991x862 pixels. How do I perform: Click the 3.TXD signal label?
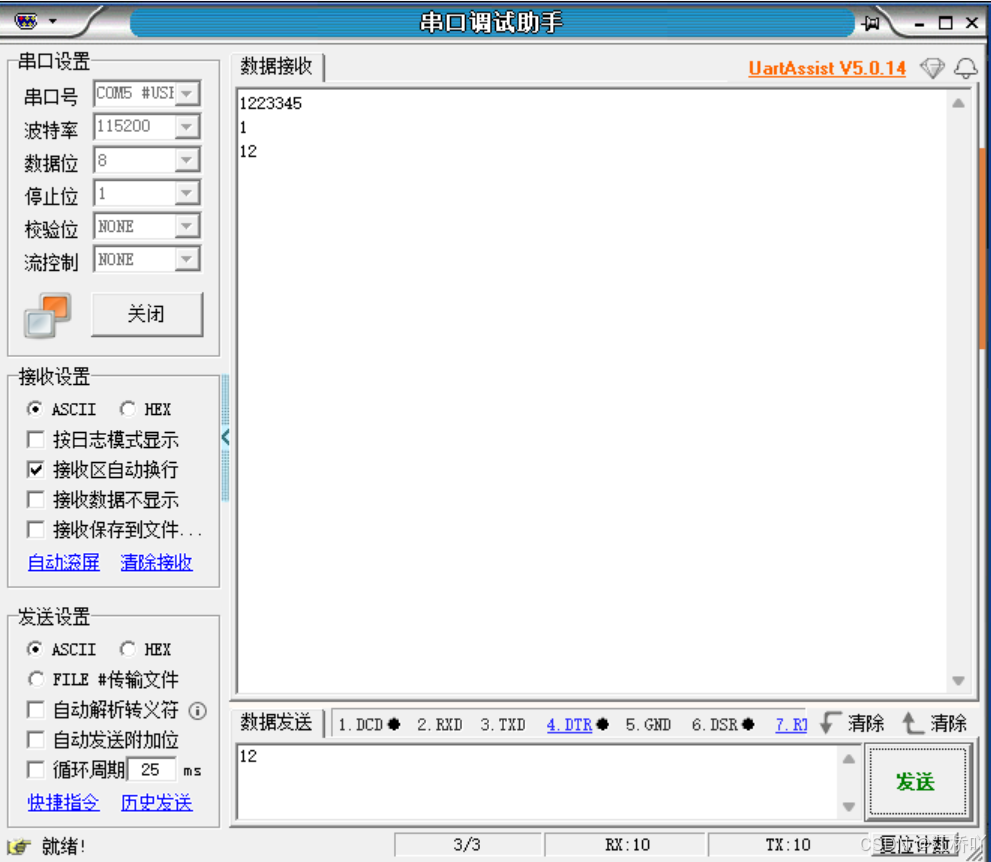[x=502, y=725]
